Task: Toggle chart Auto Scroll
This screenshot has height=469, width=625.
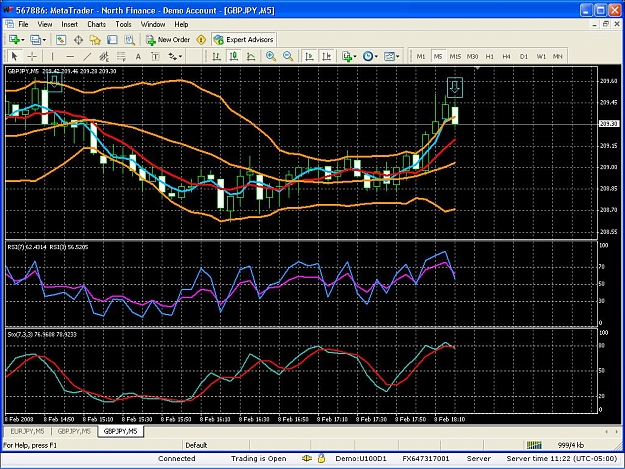Action: pyautogui.click(x=309, y=56)
